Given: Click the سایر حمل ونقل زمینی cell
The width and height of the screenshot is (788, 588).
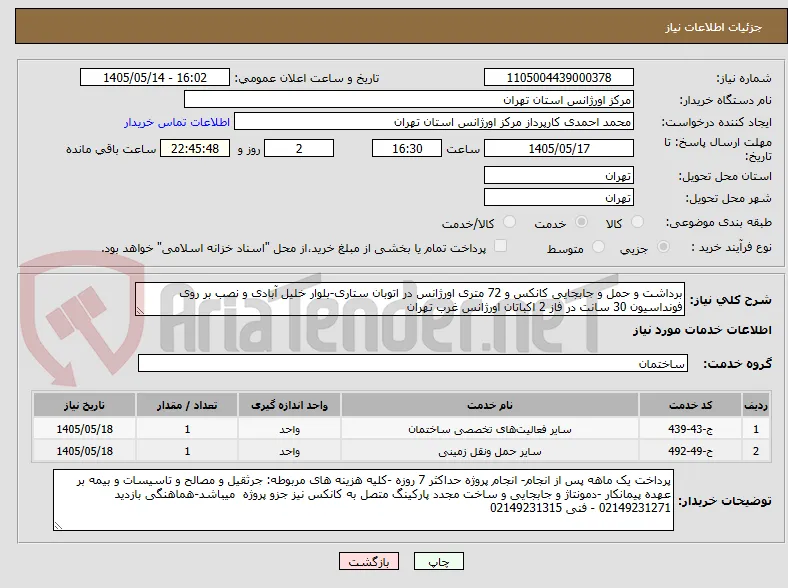Looking at the screenshot, I should [x=490, y=451].
